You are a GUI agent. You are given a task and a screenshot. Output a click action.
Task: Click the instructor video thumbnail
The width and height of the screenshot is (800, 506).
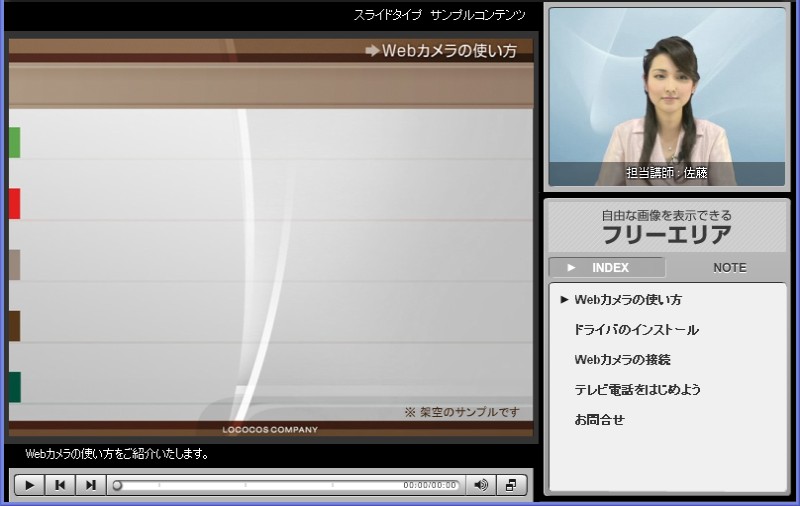(x=667, y=97)
